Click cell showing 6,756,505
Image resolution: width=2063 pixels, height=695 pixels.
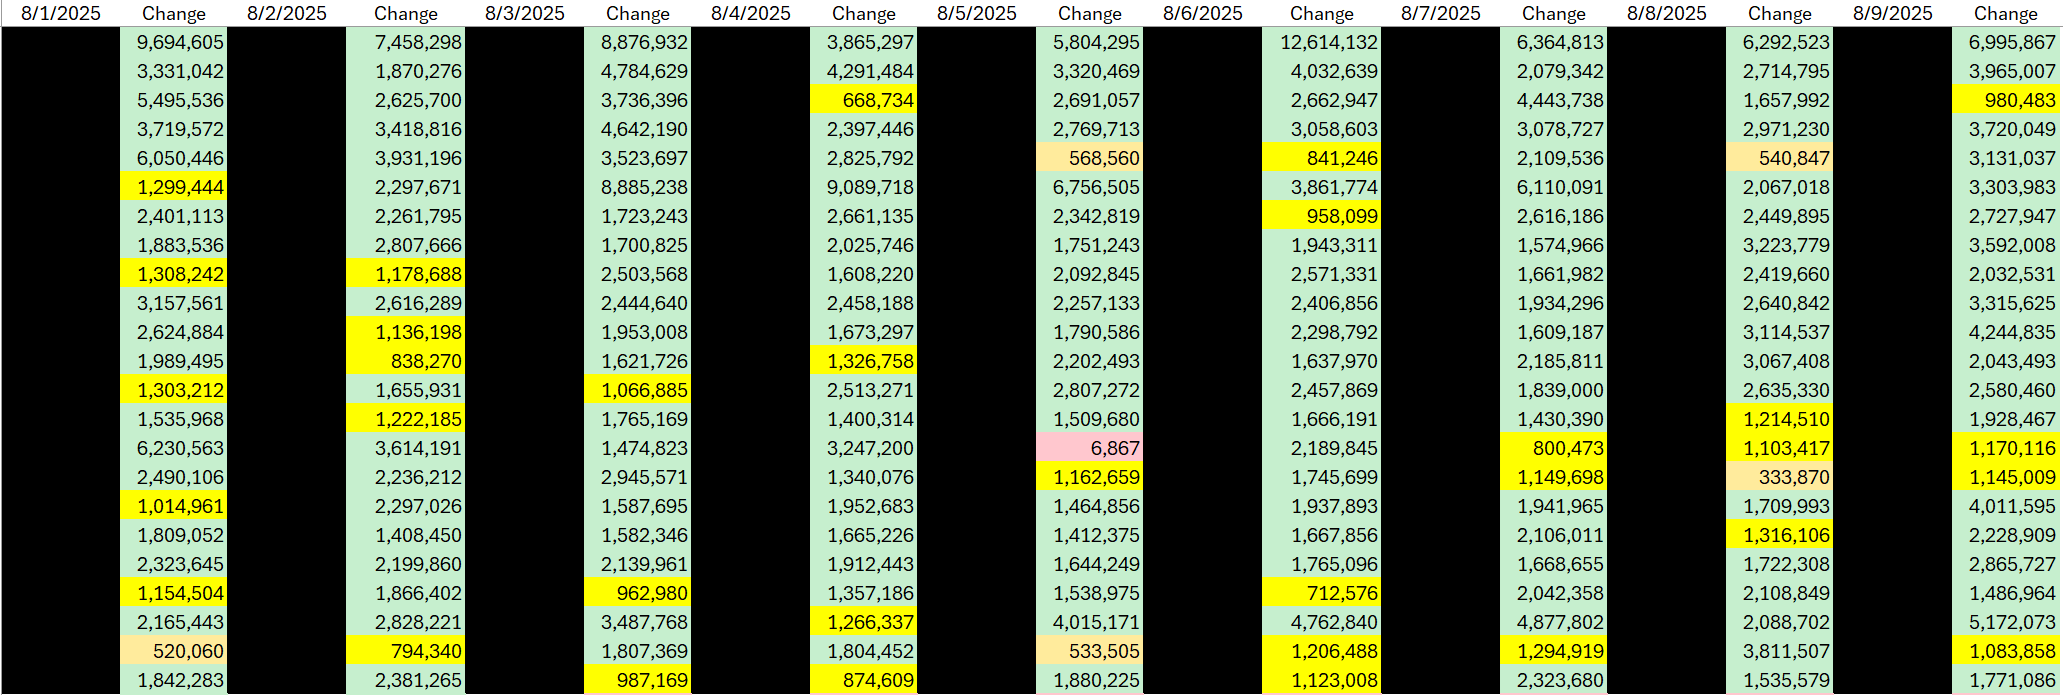click(1089, 187)
